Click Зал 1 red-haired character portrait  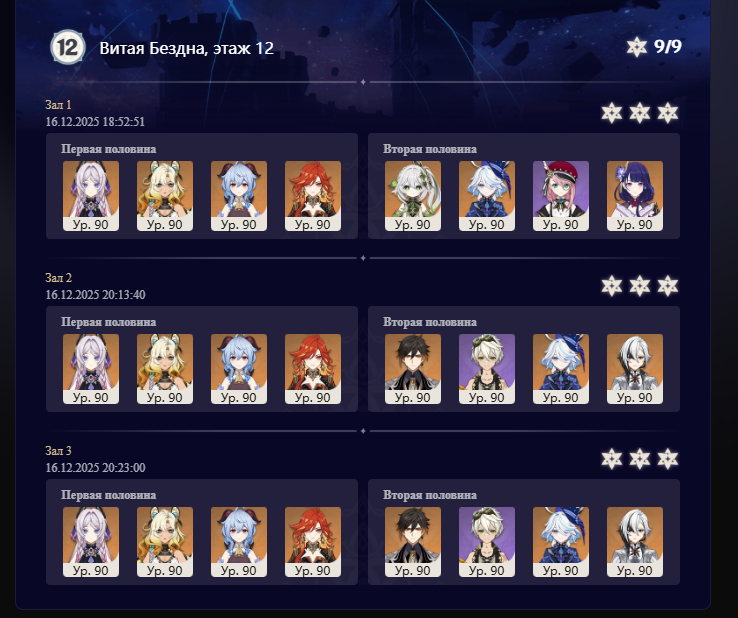[313, 196]
